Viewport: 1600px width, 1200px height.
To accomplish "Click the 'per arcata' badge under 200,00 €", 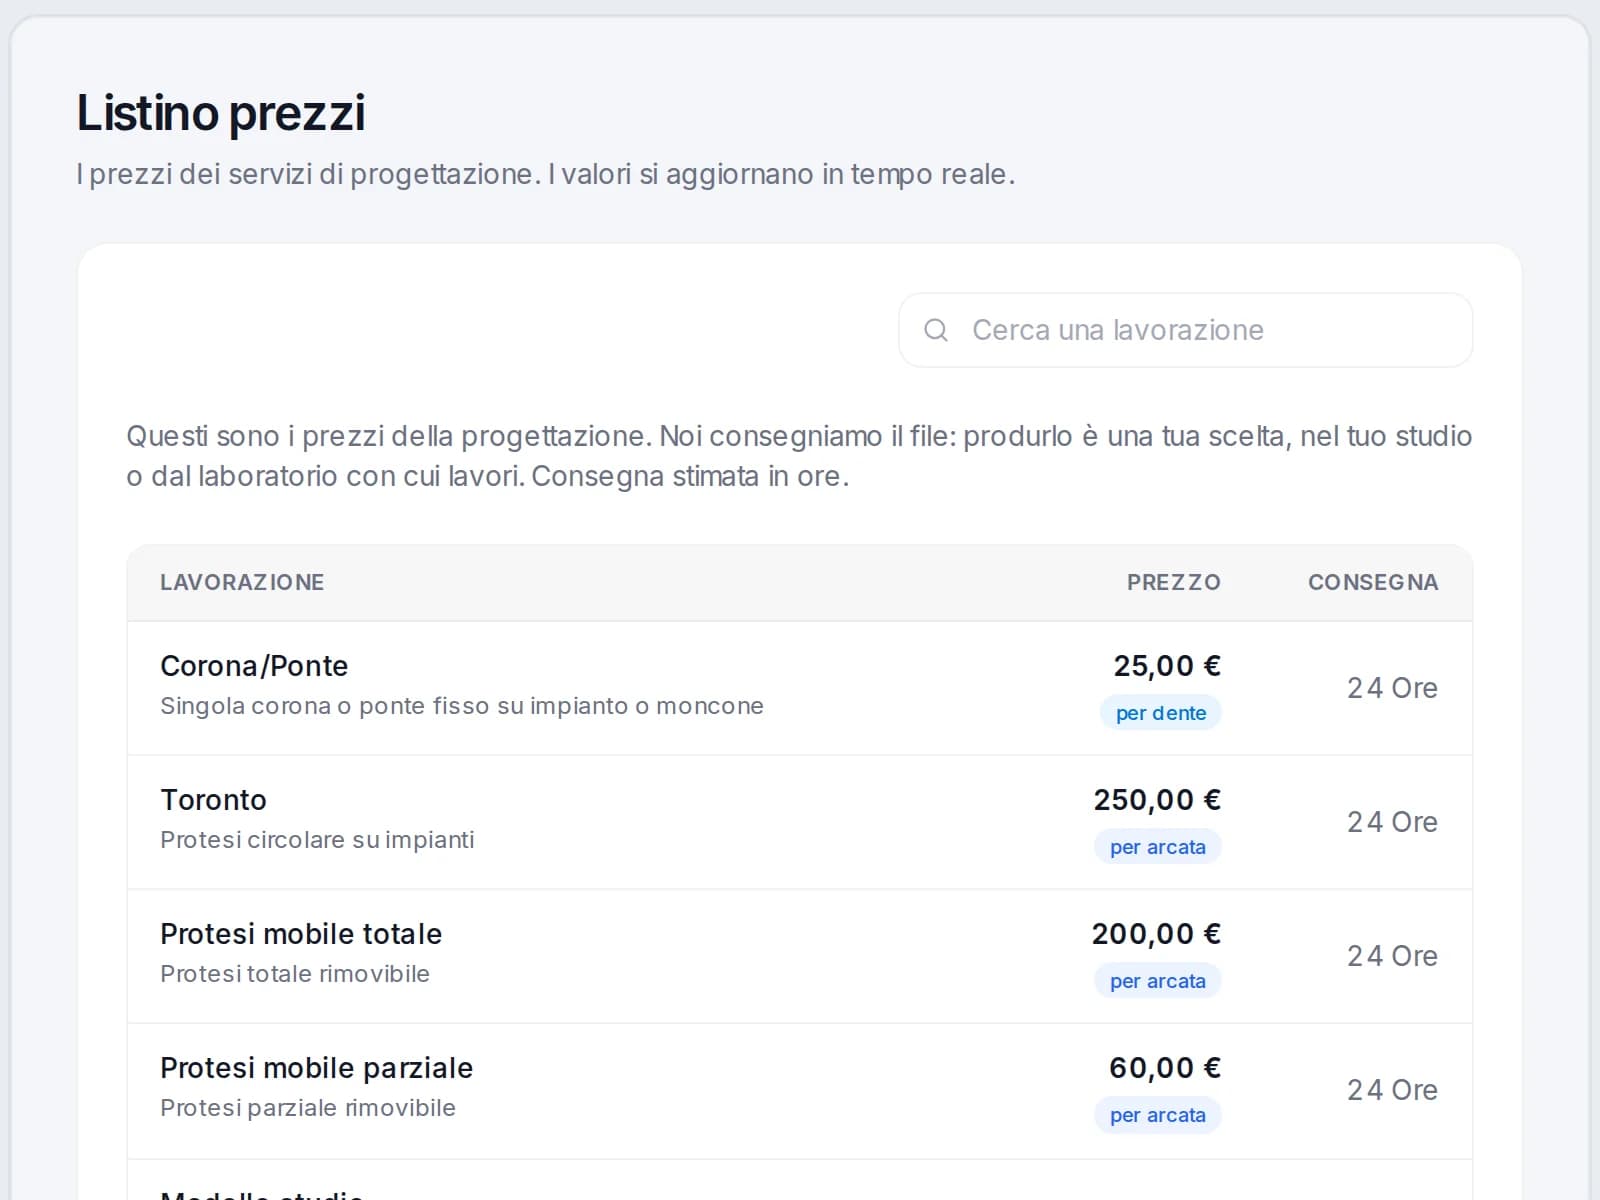I will pos(1158,981).
